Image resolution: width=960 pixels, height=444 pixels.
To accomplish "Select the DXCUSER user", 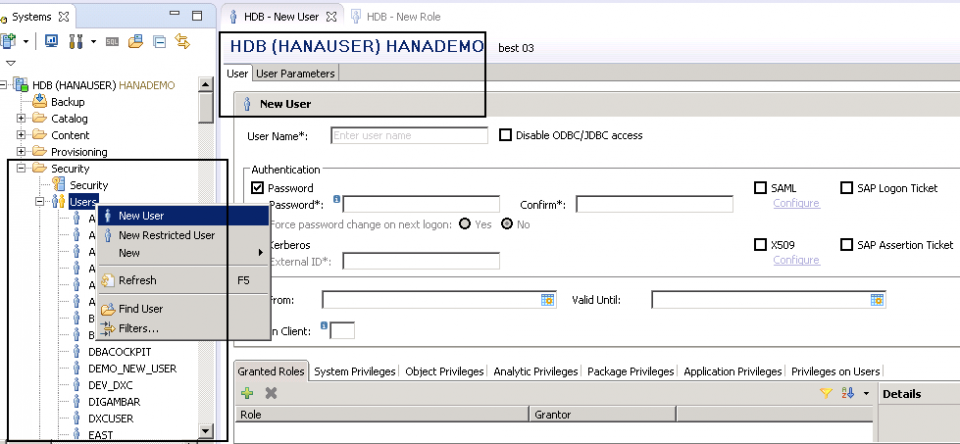I will [x=111, y=418].
